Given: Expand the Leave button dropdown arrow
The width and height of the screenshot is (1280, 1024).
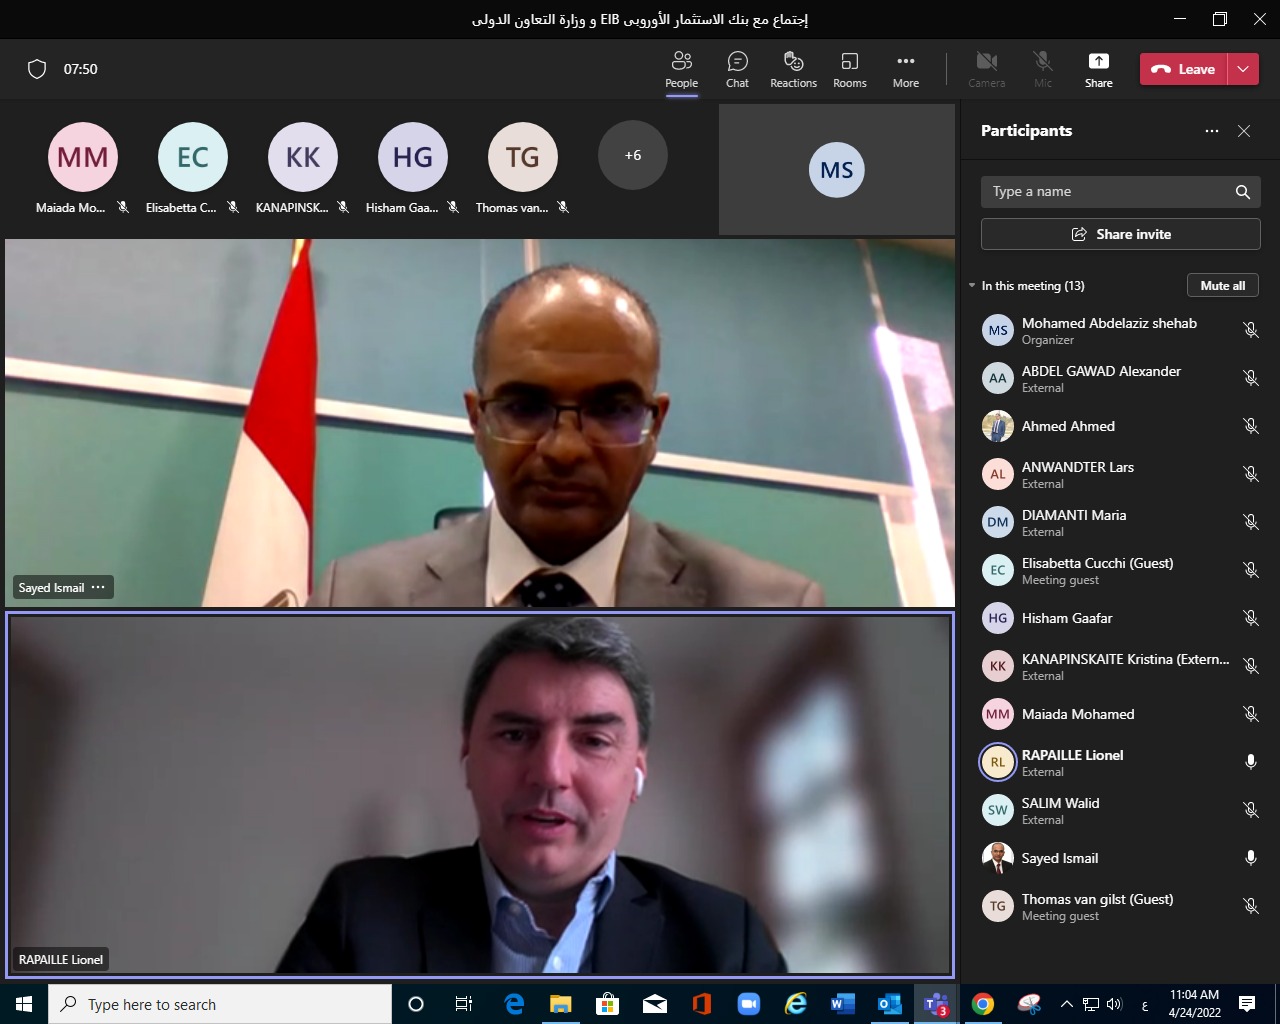Looking at the screenshot, I should point(1243,69).
